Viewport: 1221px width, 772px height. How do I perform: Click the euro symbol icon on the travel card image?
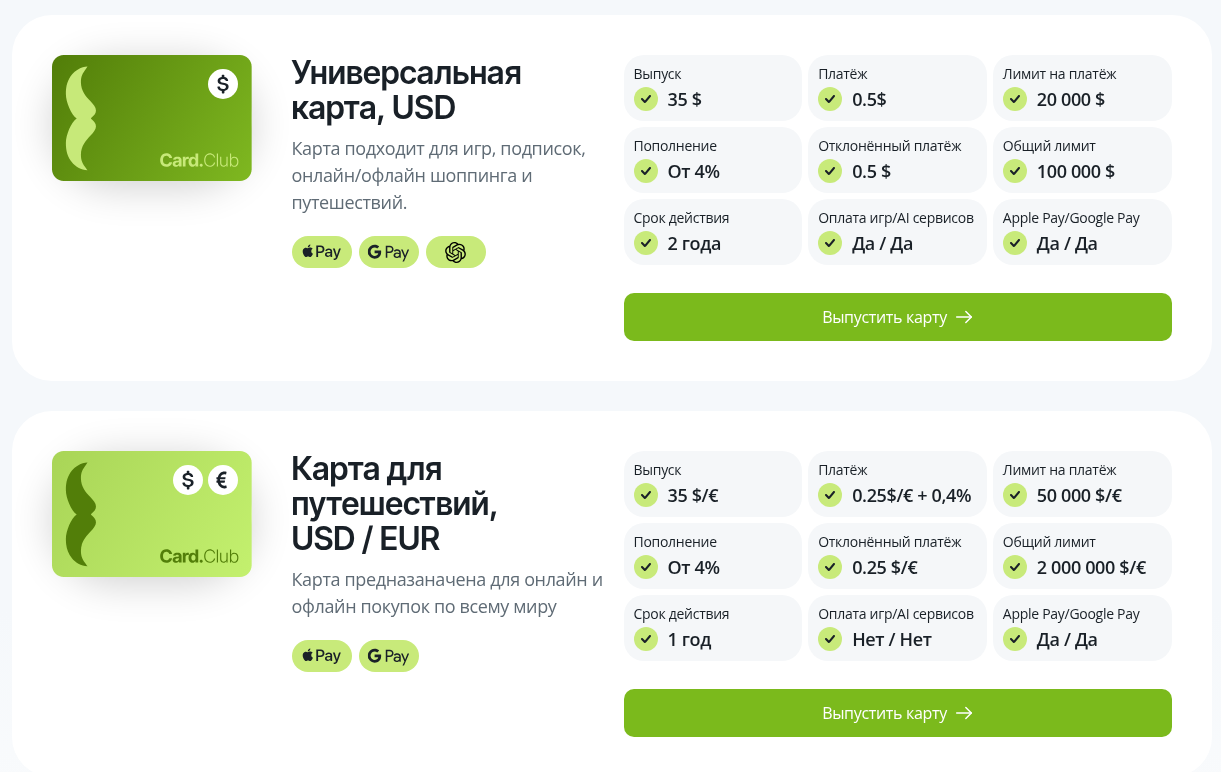click(x=223, y=480)
